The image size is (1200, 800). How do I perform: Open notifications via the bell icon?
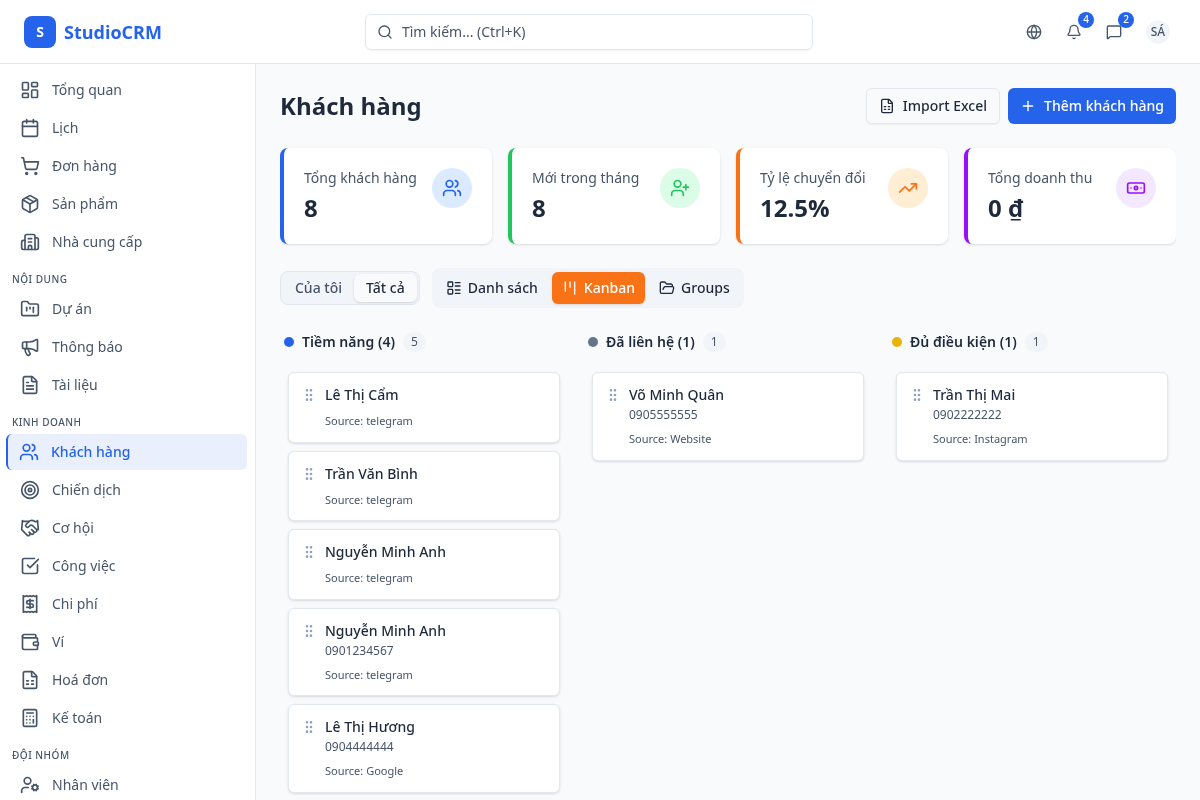coord(1073,31)
